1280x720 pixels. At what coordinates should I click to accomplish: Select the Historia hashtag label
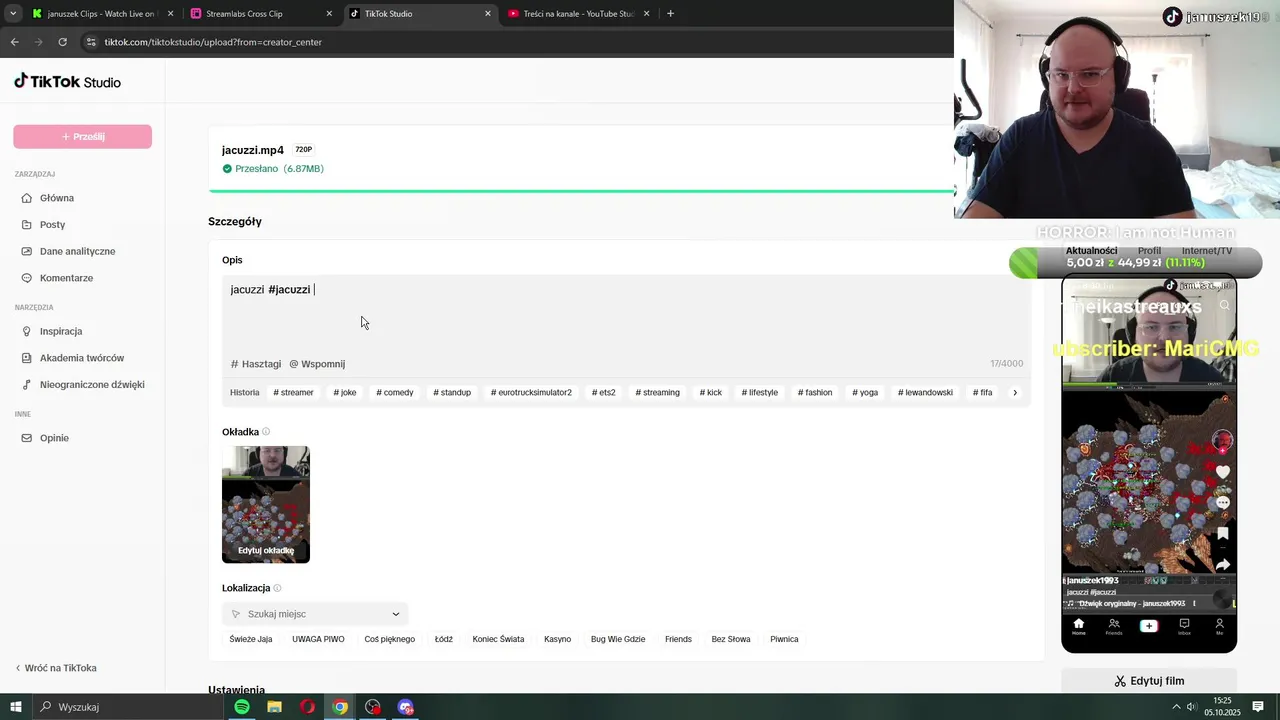[244, 392]
